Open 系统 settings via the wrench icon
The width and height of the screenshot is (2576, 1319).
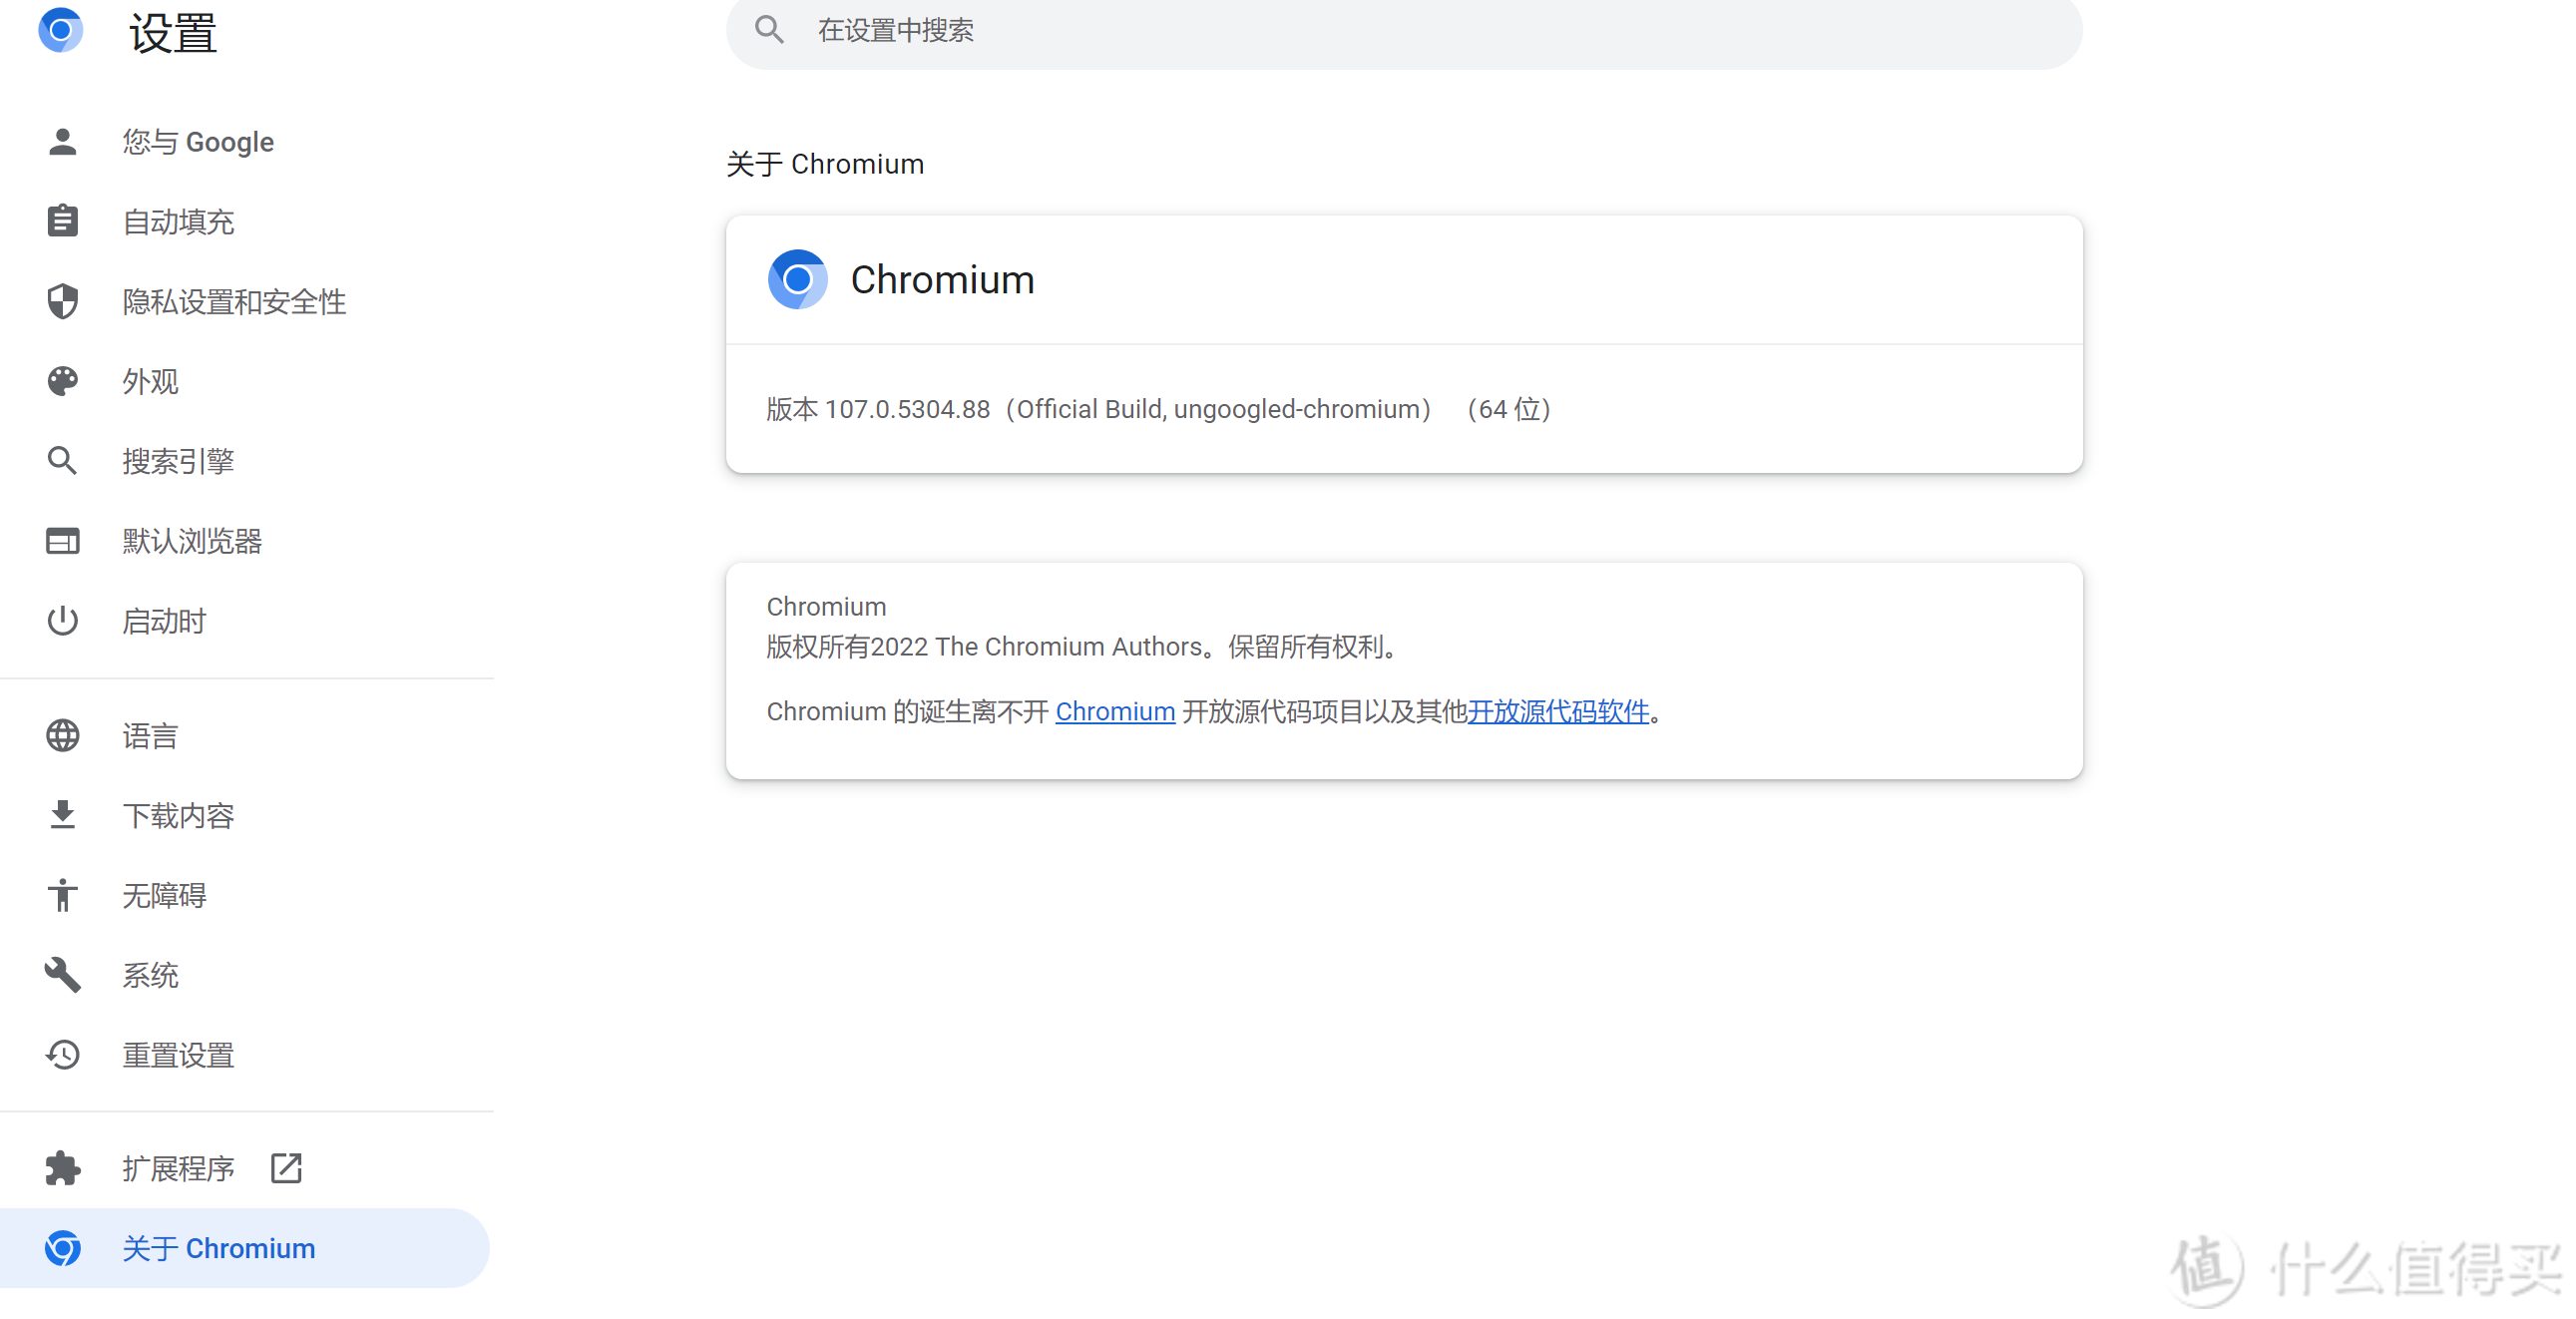tap(62, 975)
